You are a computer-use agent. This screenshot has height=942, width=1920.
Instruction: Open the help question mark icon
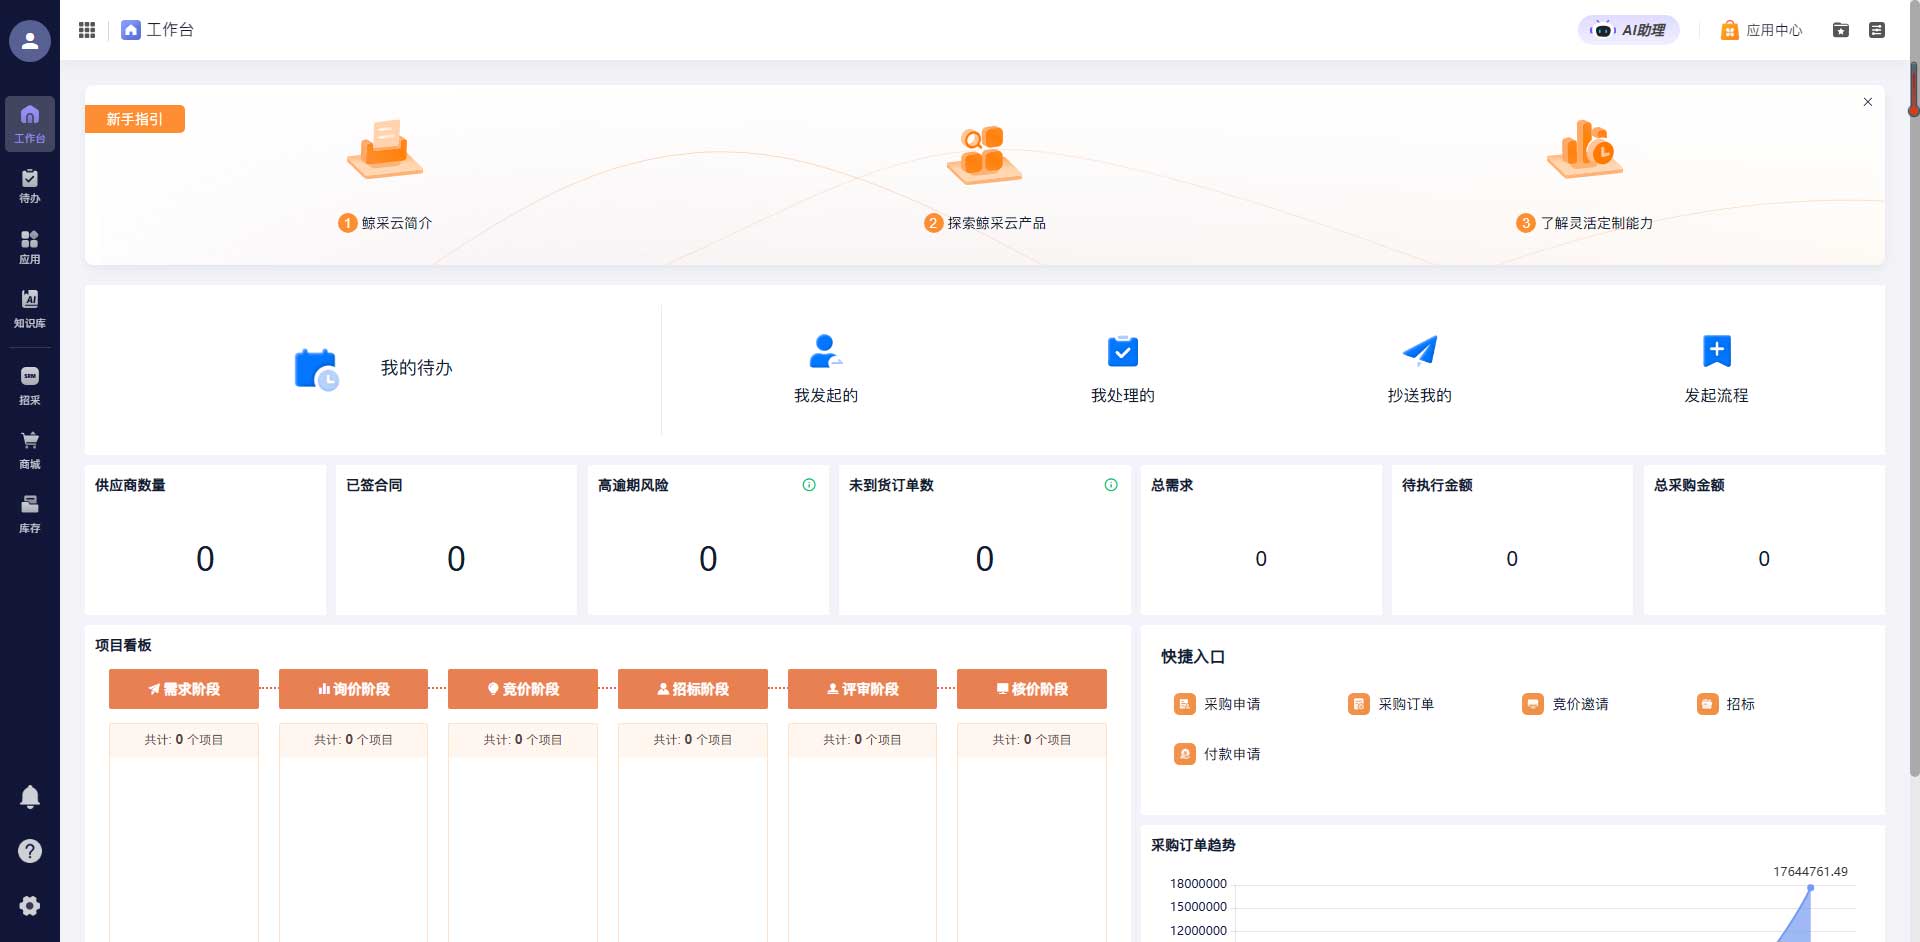click(30, 851)
